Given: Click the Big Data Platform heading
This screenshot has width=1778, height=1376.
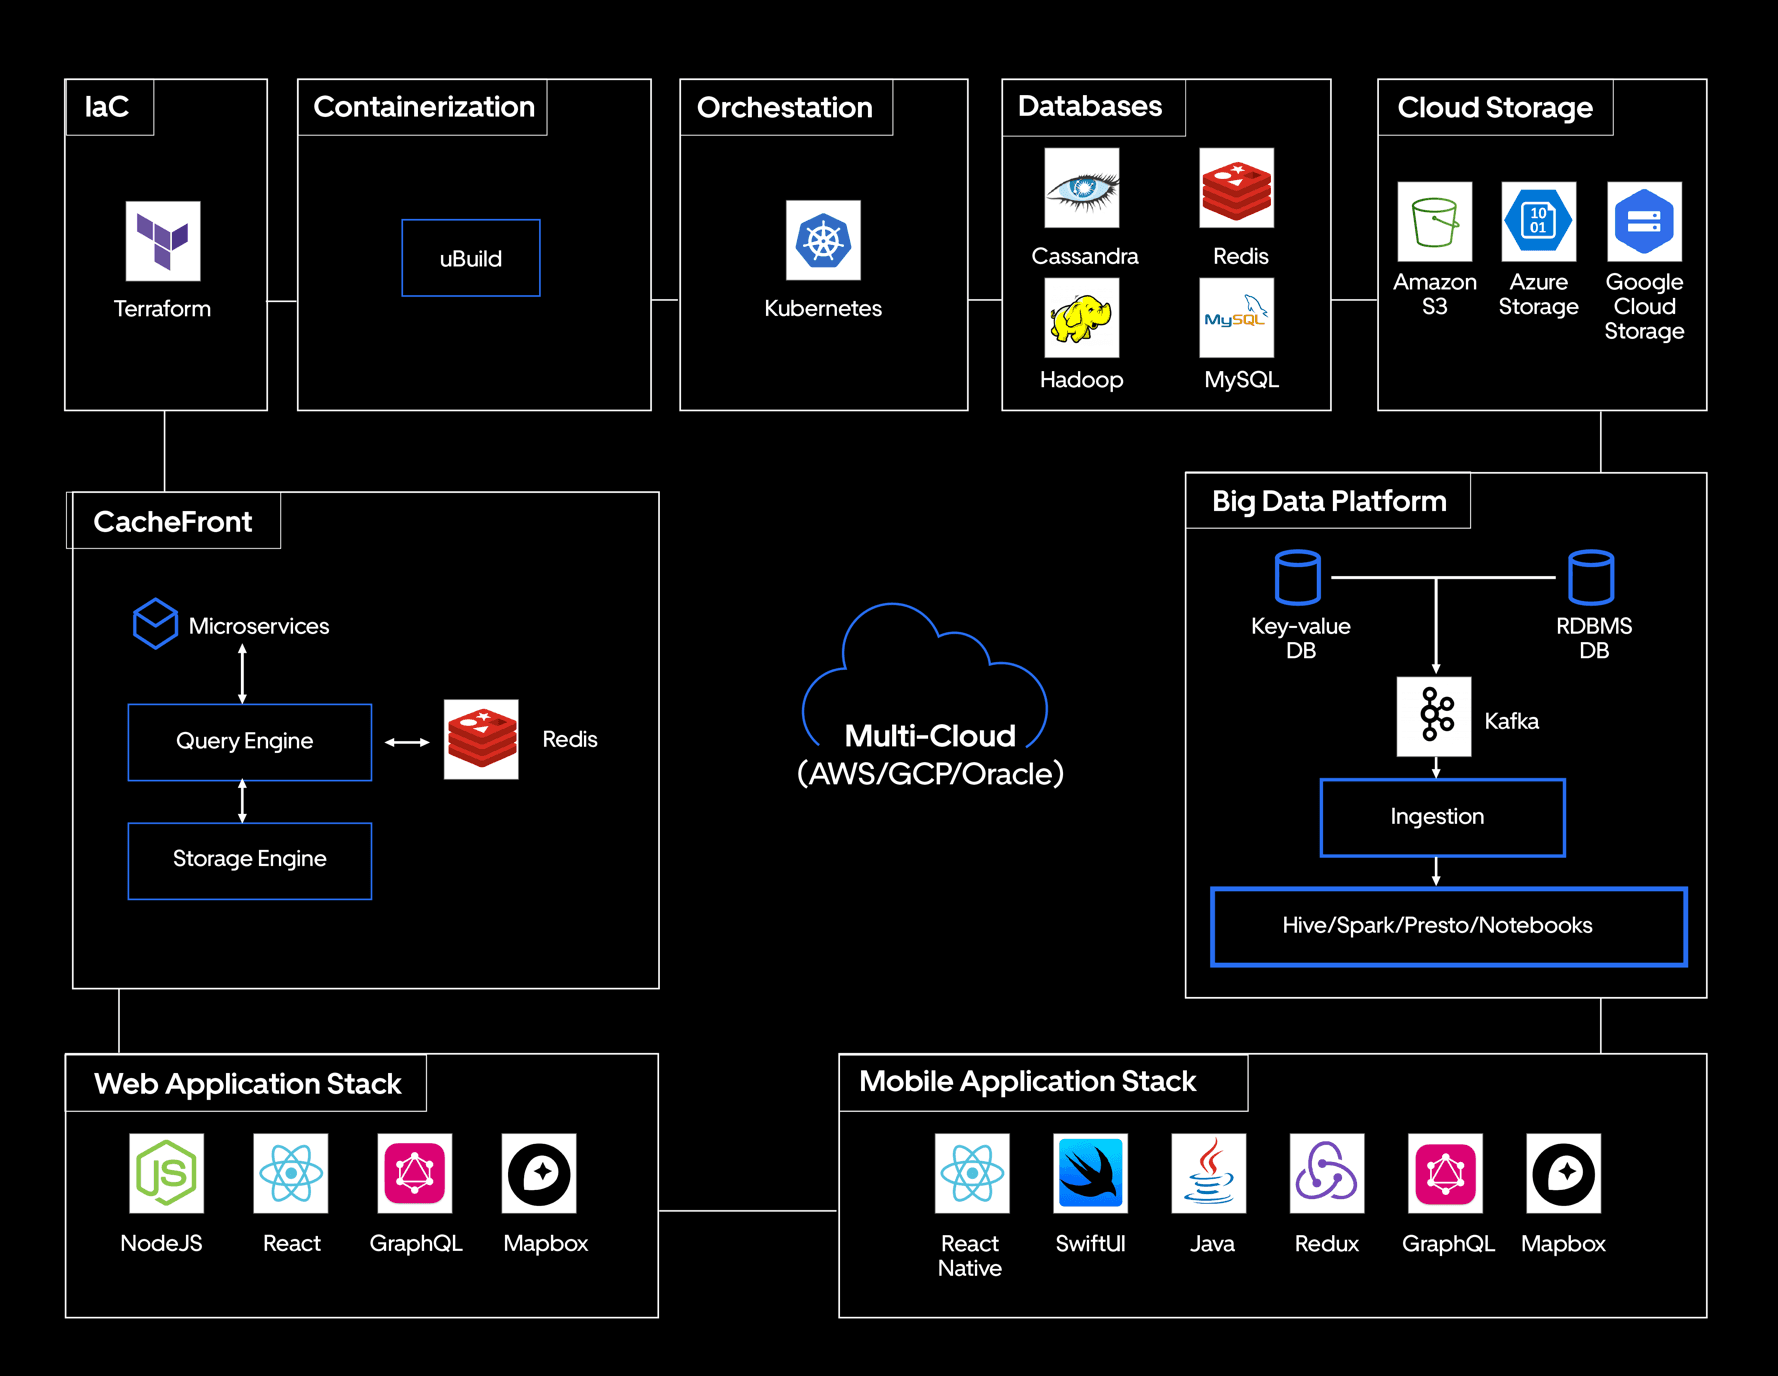Looking at the screenshot, I should 1329,501.
